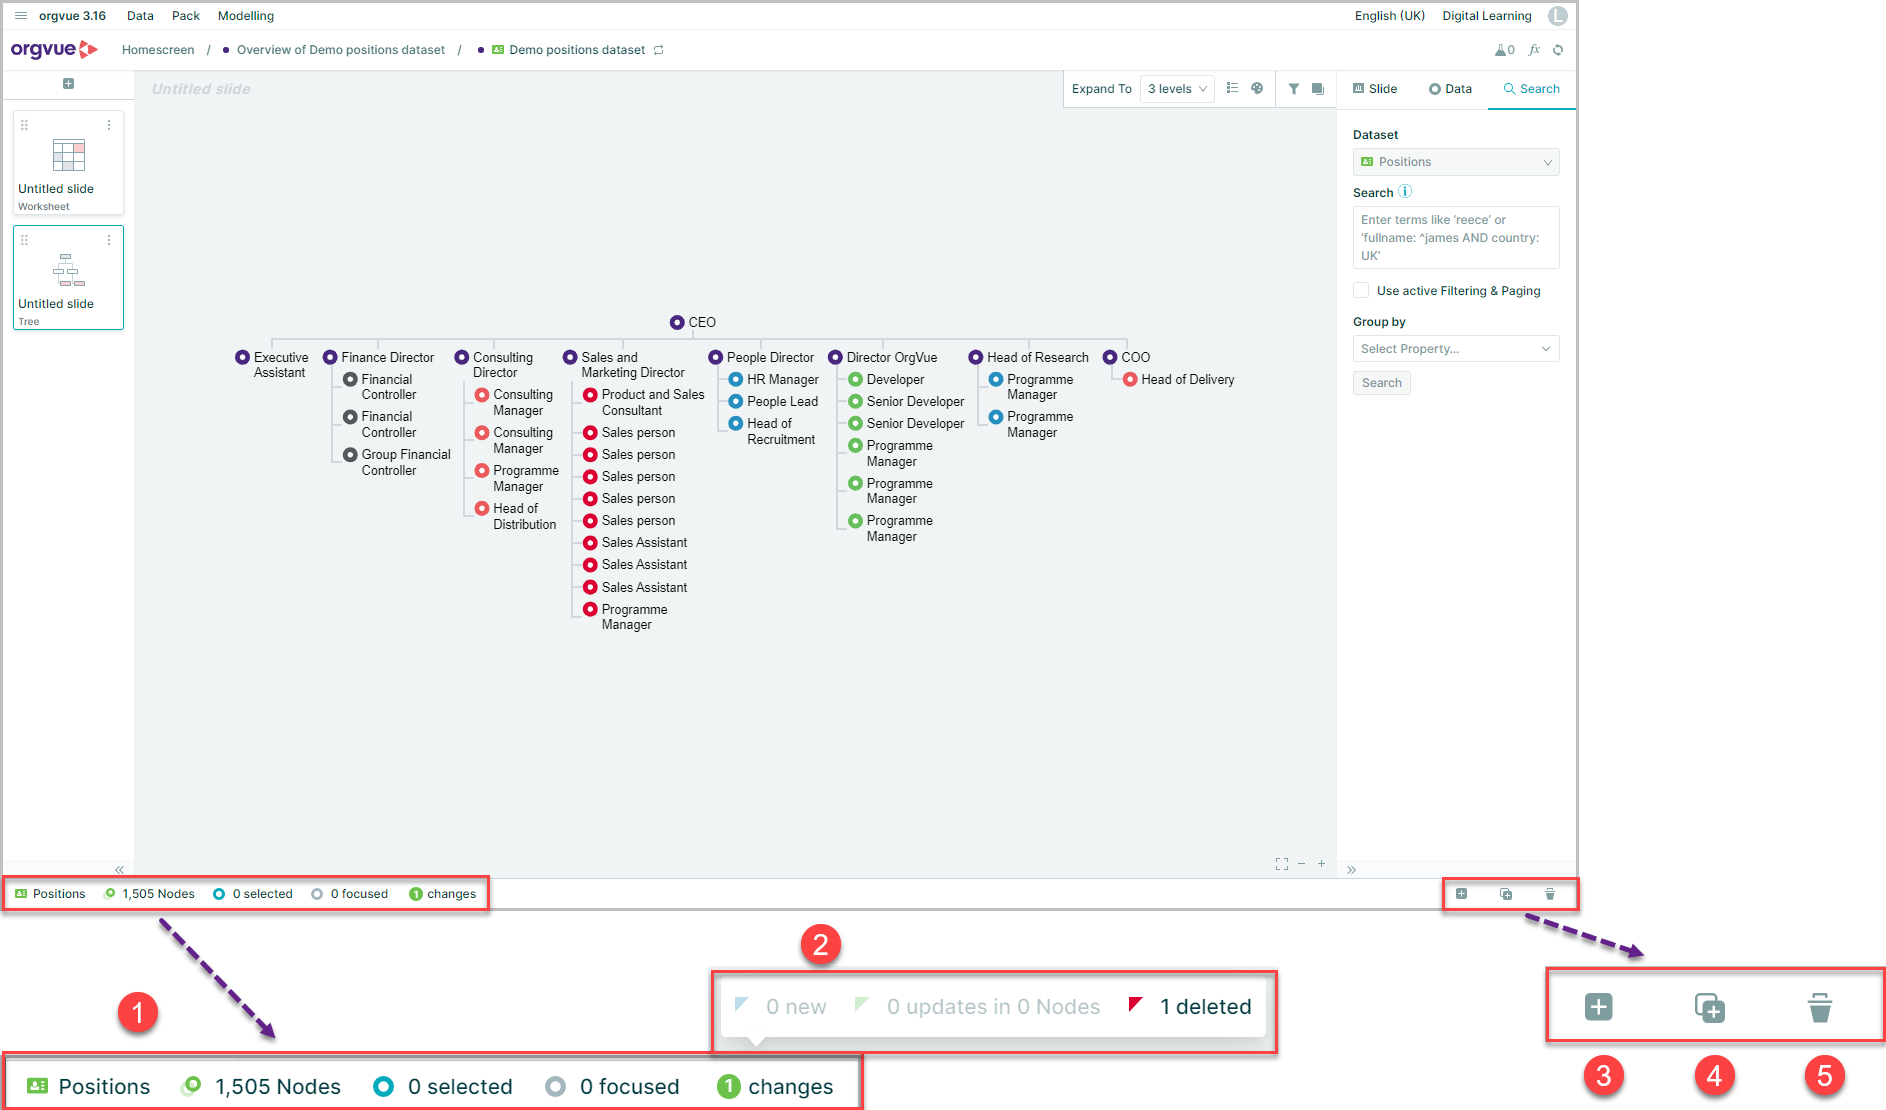
Task: Open the colour palette styling icon
Action: tap(1257, 89)
